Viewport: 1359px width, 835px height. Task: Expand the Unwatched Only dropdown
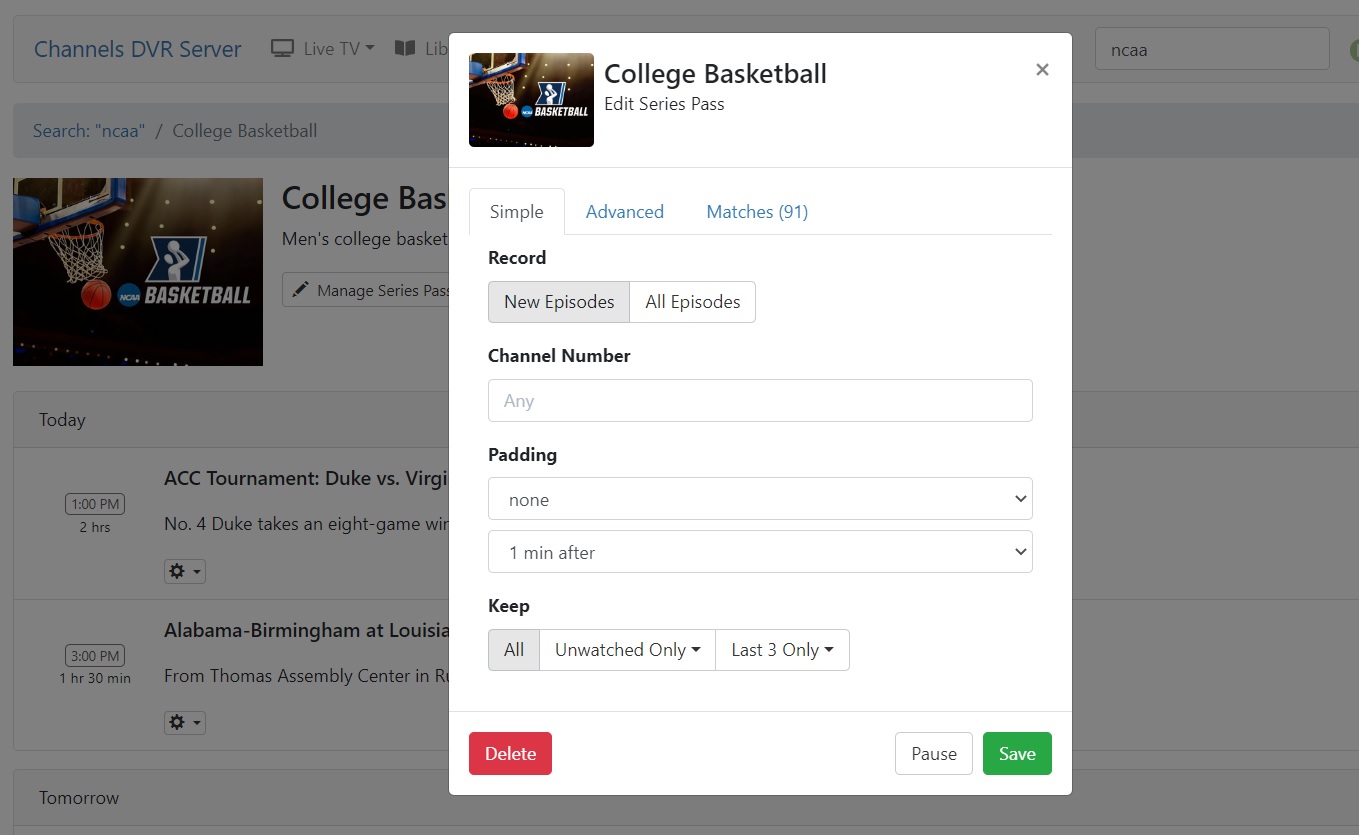tap(627, 650)
